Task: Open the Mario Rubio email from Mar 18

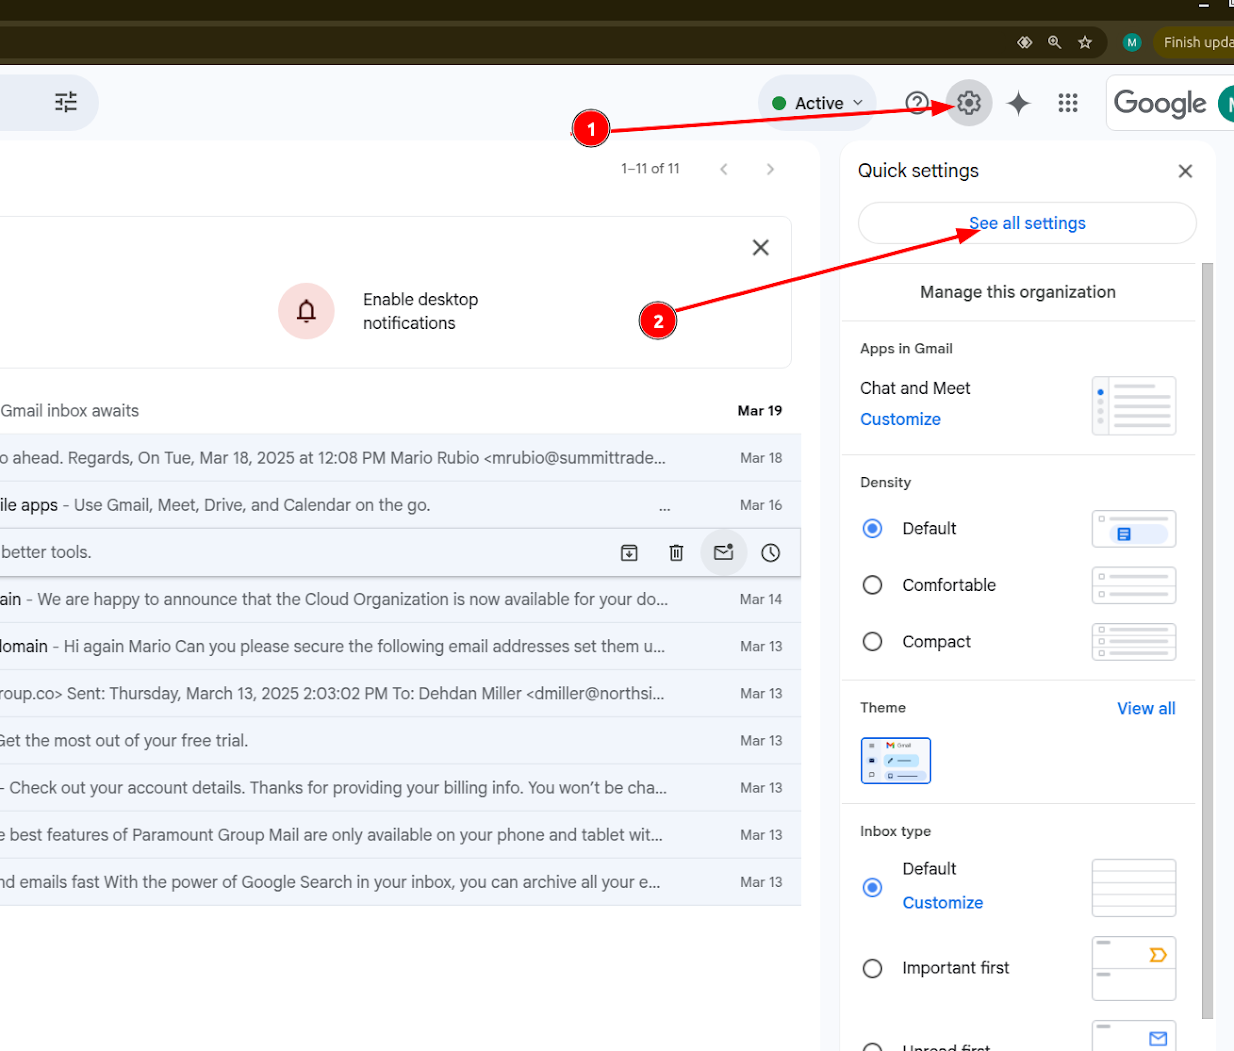Action: [x=400, y=458]
